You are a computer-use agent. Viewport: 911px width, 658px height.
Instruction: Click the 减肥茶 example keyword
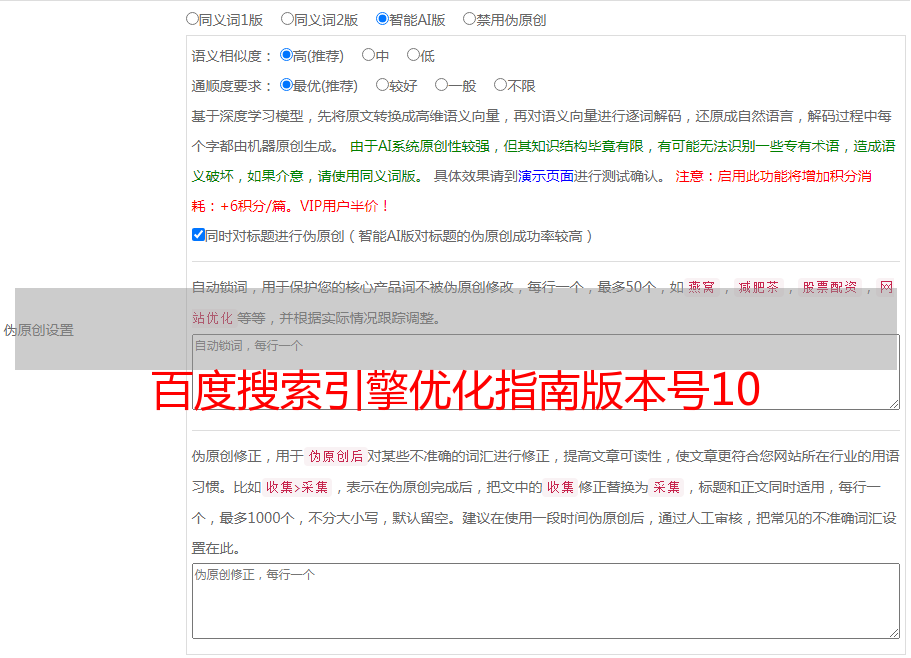point(759,287)
